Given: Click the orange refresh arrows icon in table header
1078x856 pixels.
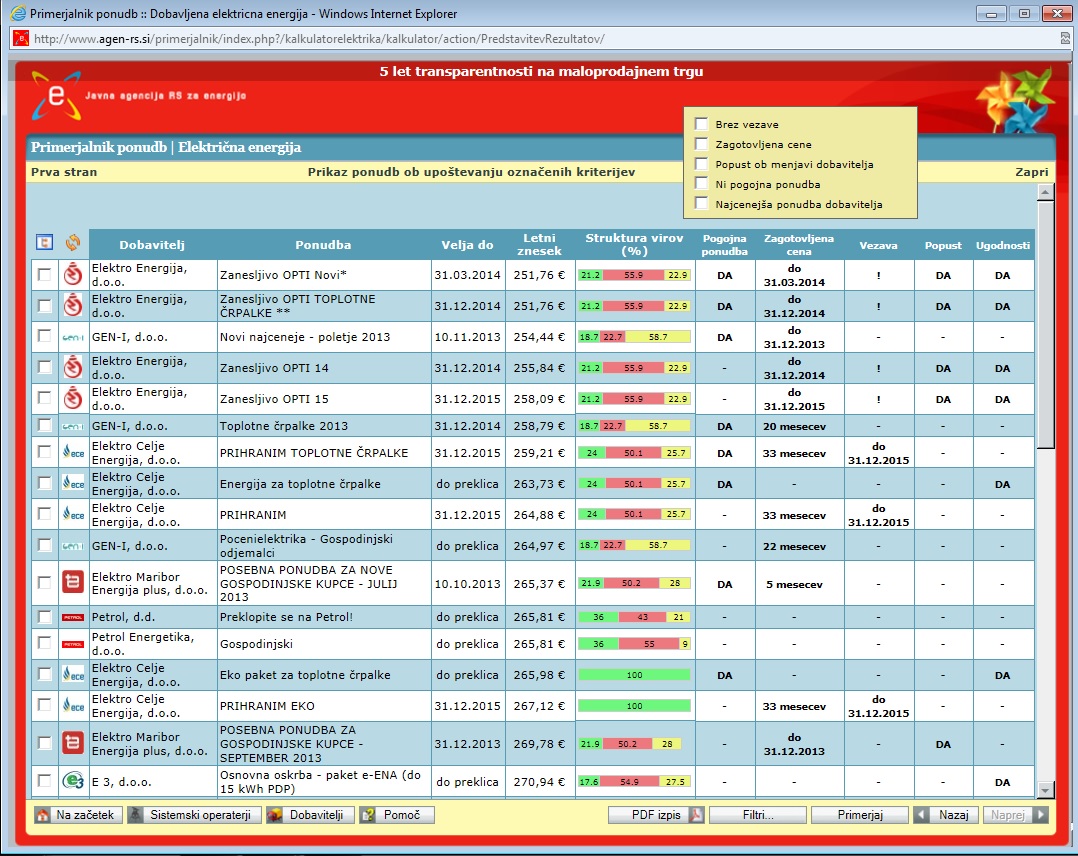Looking at the screenshot, I should click(73, 243).
